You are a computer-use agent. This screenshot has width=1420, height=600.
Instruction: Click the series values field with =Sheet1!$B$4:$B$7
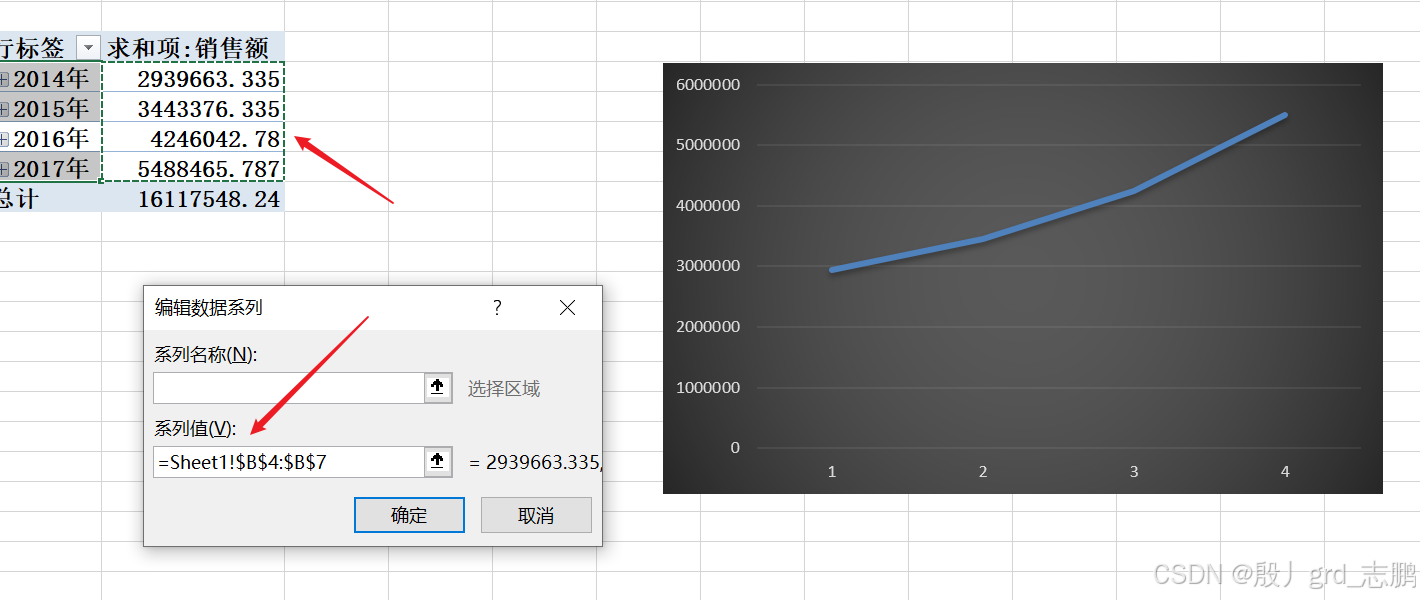pos(290,462)
